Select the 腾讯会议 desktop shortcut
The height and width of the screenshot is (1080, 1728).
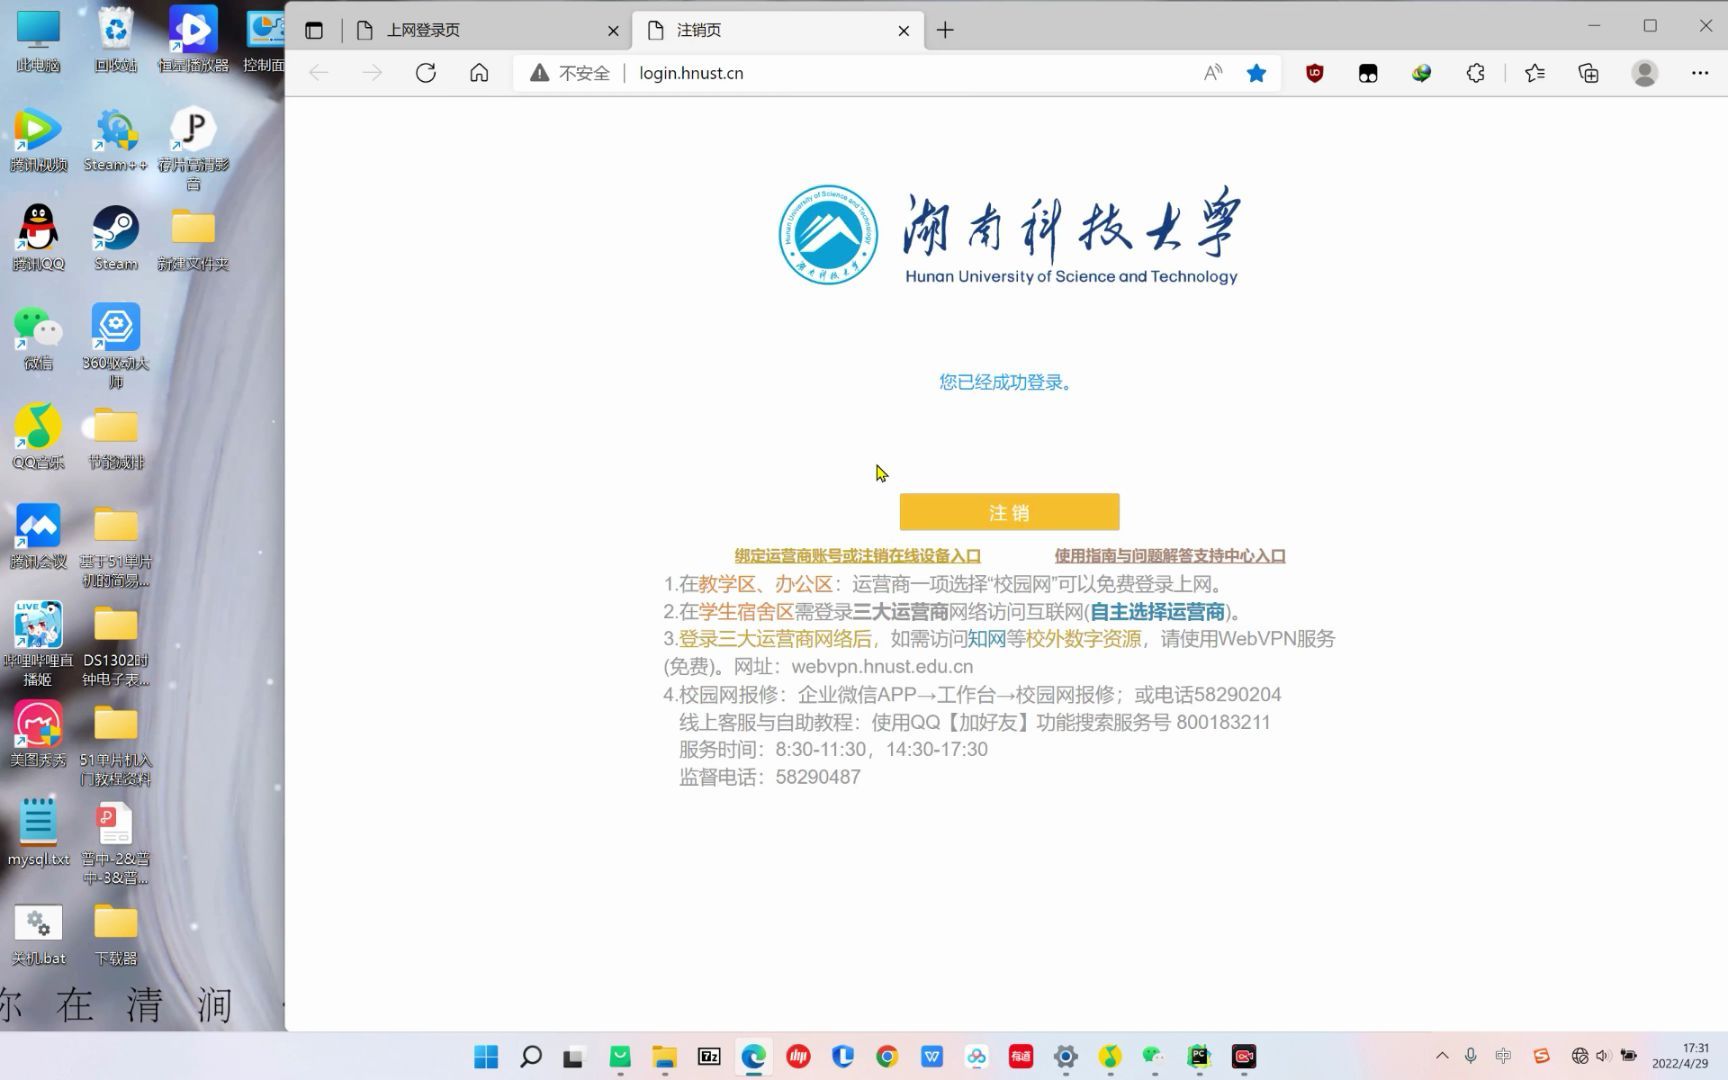point(38,537)
